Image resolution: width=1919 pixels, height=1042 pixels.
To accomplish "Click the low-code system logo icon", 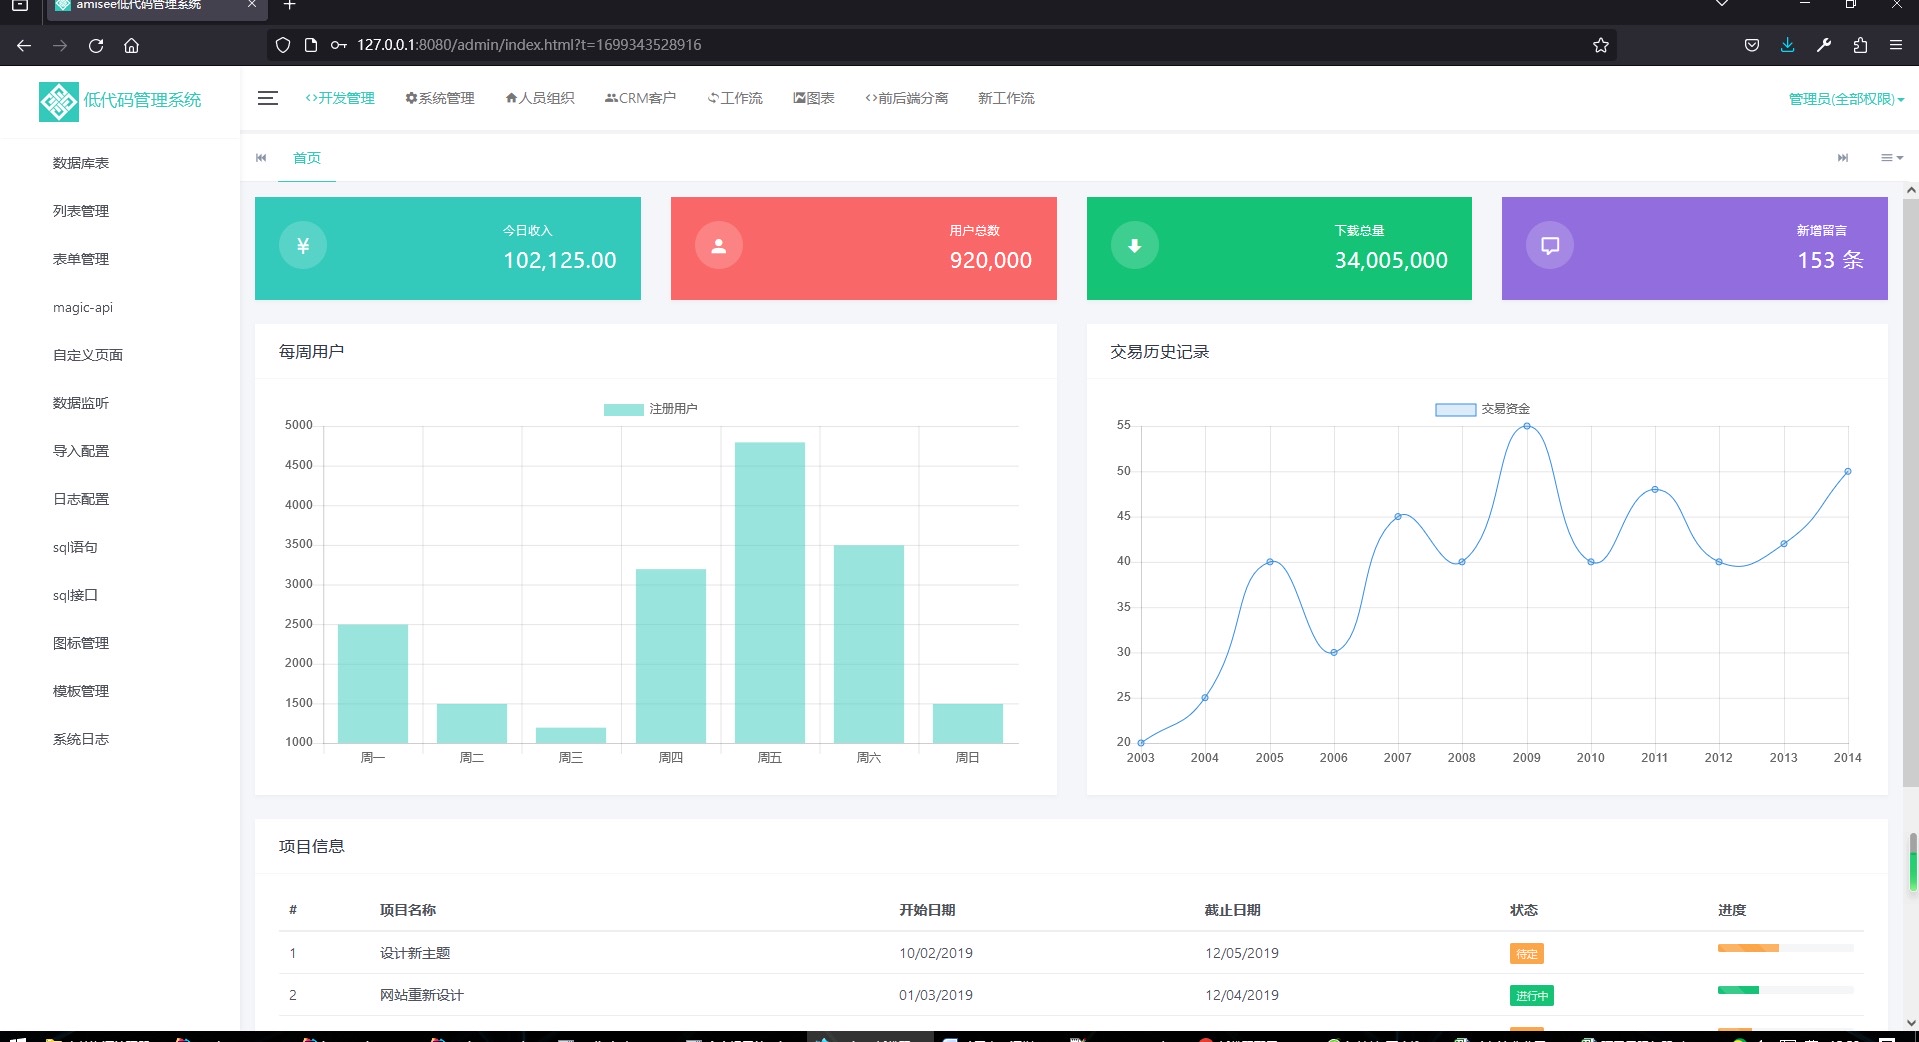I will [58, 101].
